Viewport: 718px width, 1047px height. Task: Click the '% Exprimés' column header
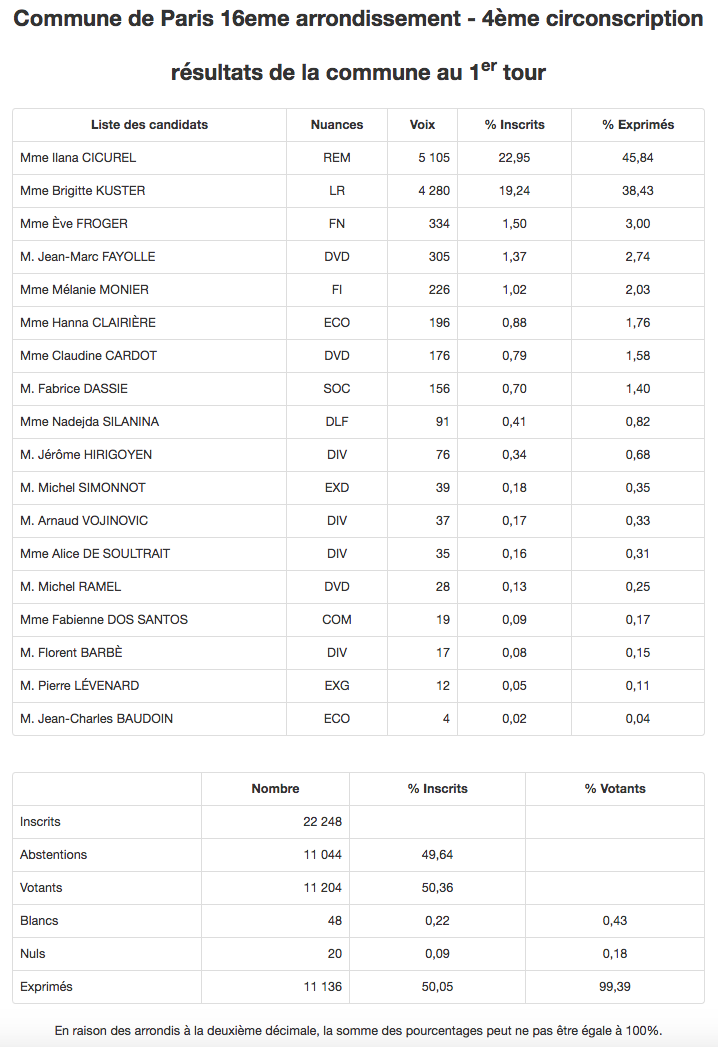point(638,125)
